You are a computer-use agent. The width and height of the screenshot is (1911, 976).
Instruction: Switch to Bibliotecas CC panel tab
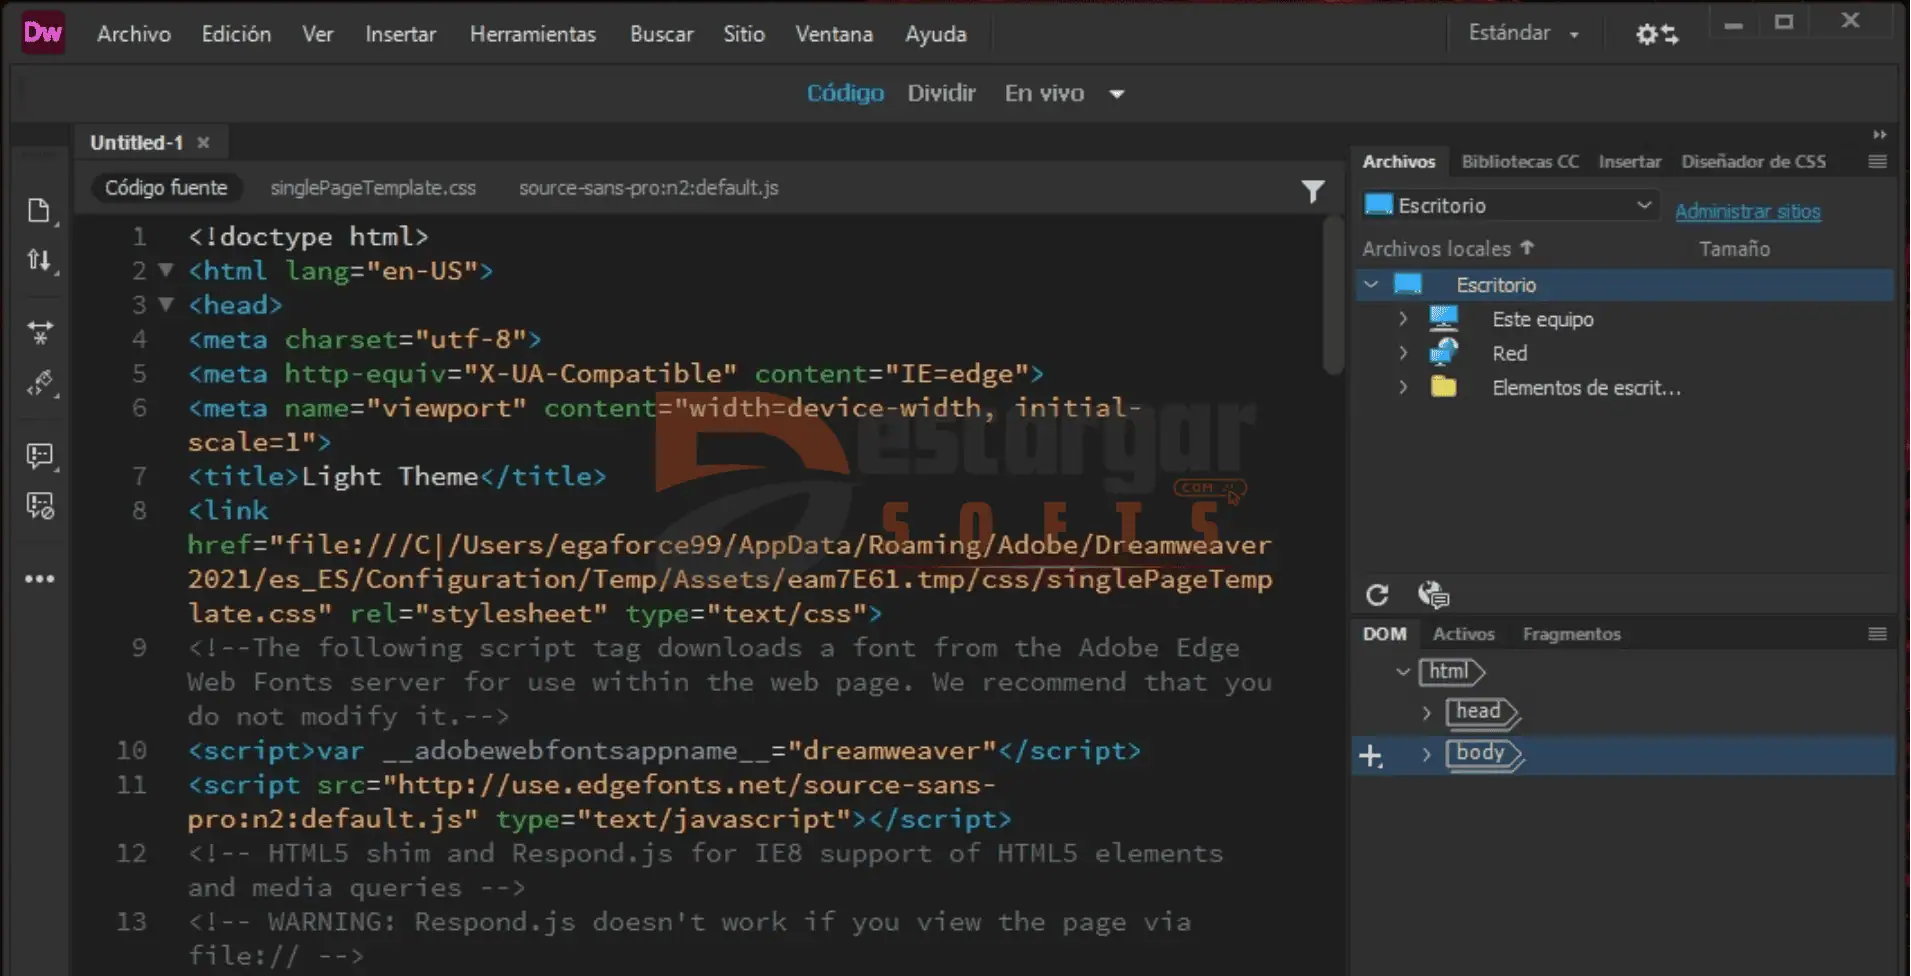click(x=1520, y=161)
